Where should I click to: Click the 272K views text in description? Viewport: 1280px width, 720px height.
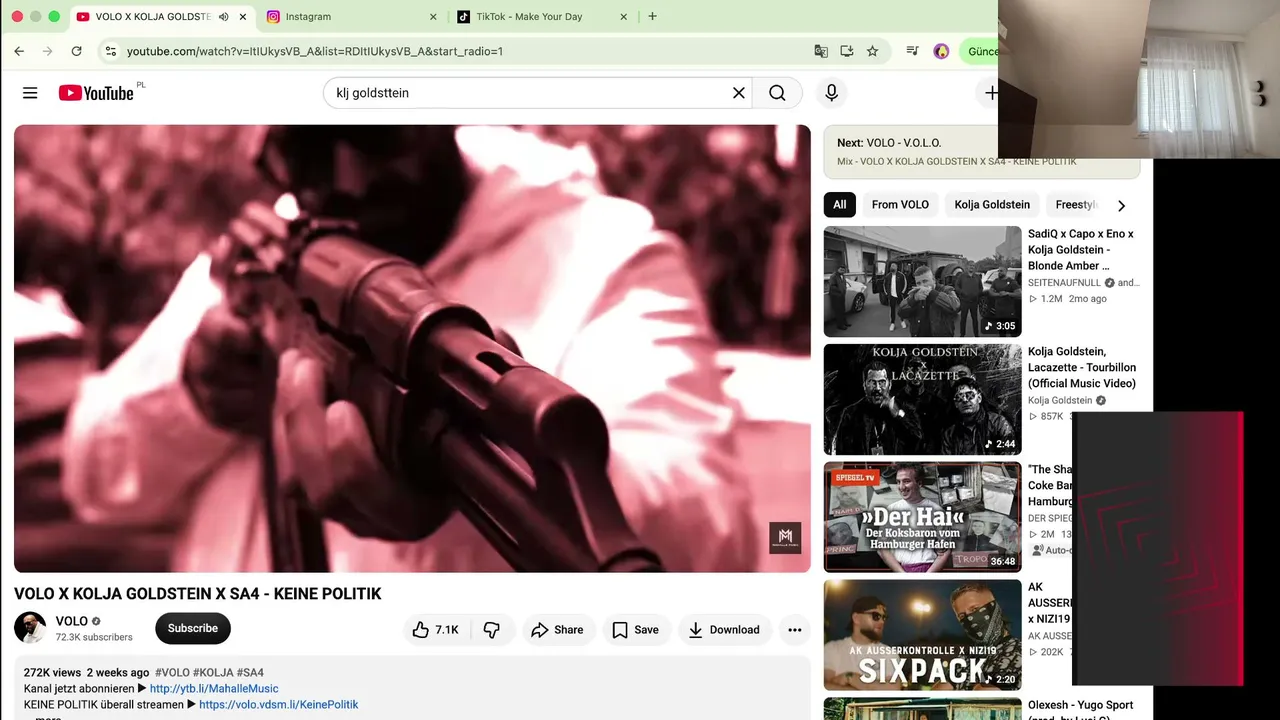52,673
